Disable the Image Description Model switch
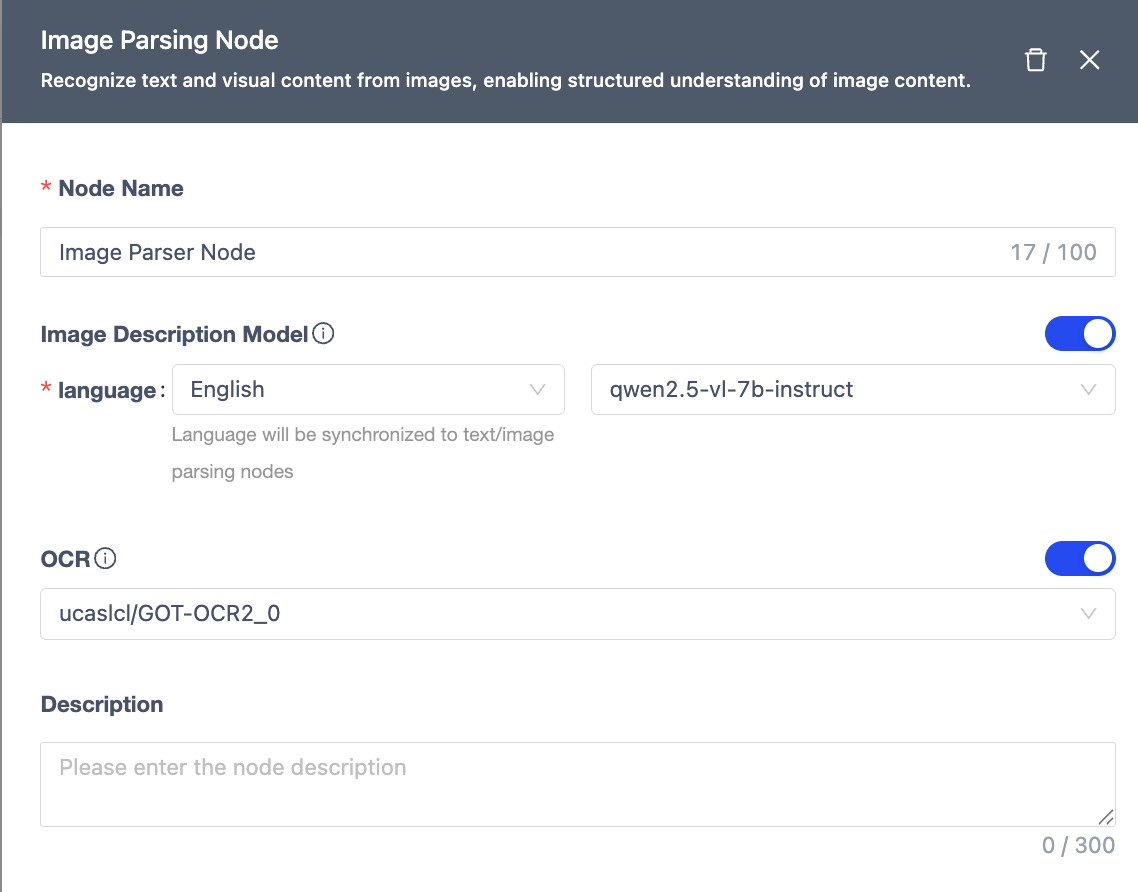 point(1079,334)
